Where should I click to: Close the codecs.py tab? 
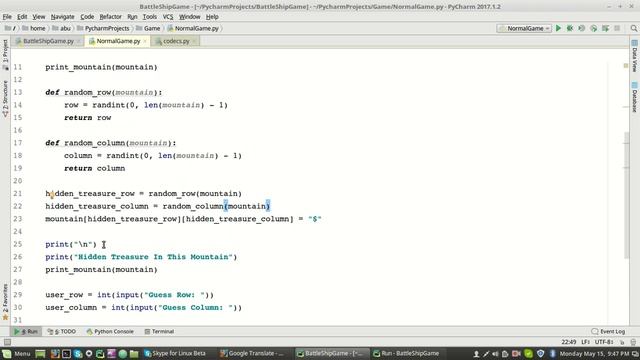(194, 41)
